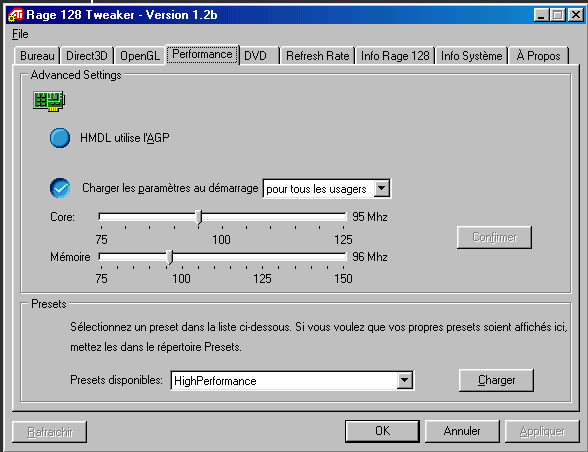The height and width of the screenshot is (452, 588).
Task: Click the Charger button
Action: pos(496,380)
